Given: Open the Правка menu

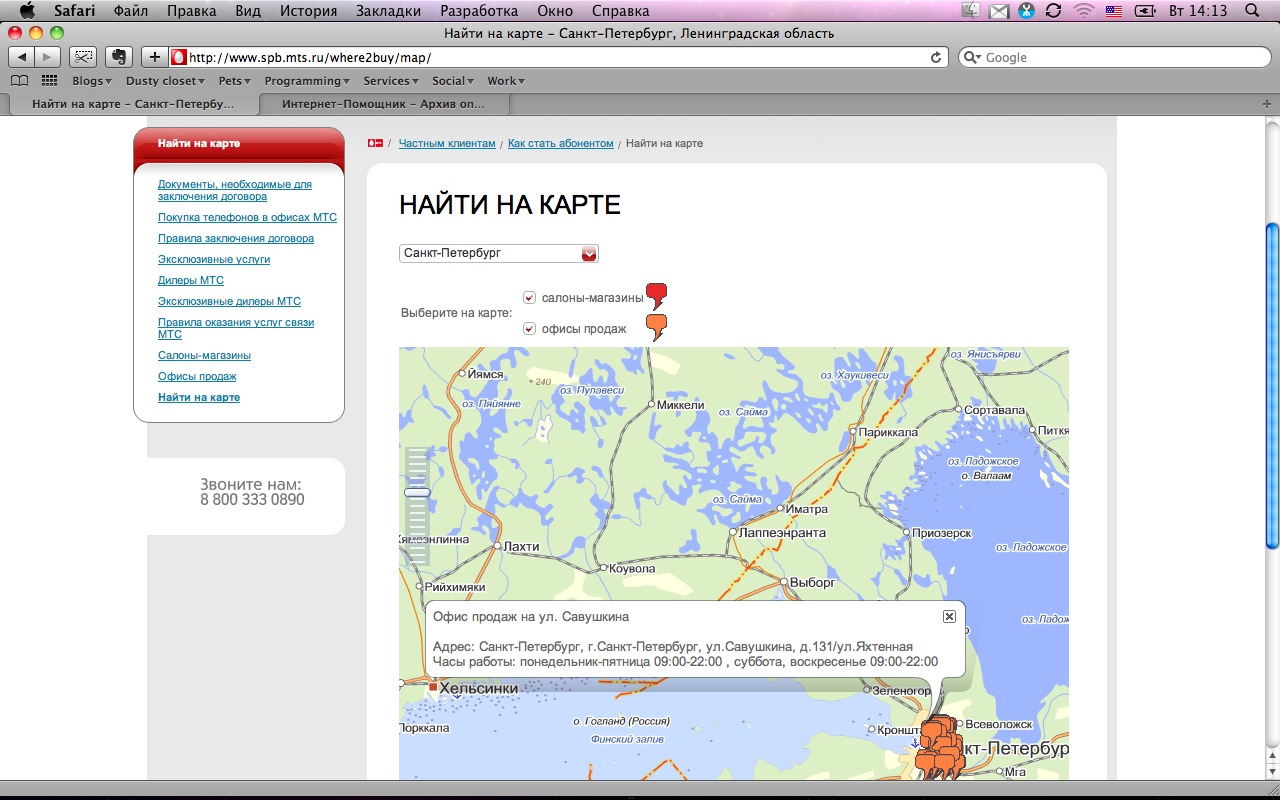Looking at the screenshot, I should click(x=192, y=11).
